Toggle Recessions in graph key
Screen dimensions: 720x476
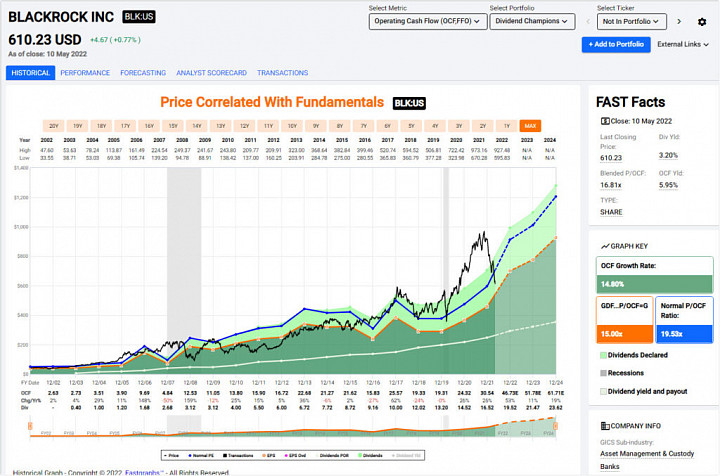622,373
